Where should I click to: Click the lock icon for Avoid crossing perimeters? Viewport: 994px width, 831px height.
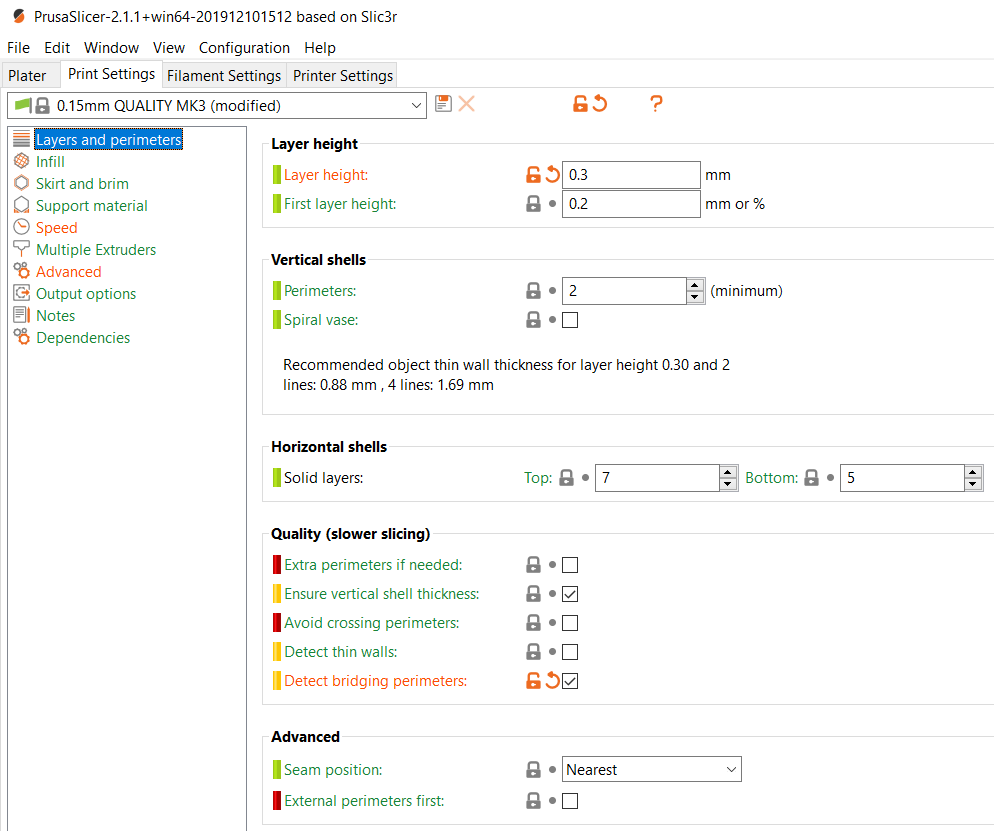[x=533, y=623]
